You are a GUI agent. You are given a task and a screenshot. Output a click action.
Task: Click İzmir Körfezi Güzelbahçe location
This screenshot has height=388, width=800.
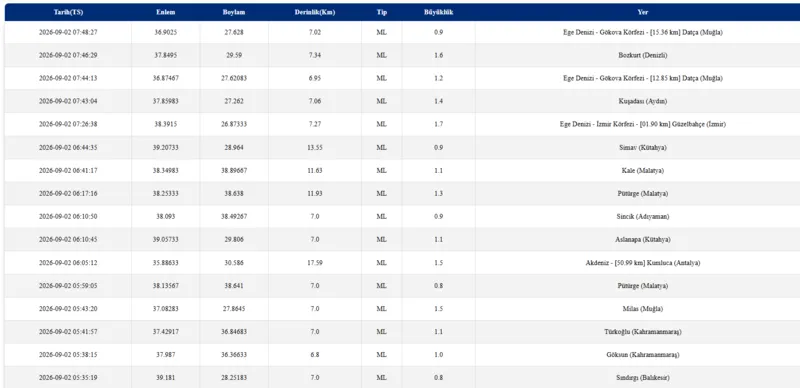click(x=642, y=124)
